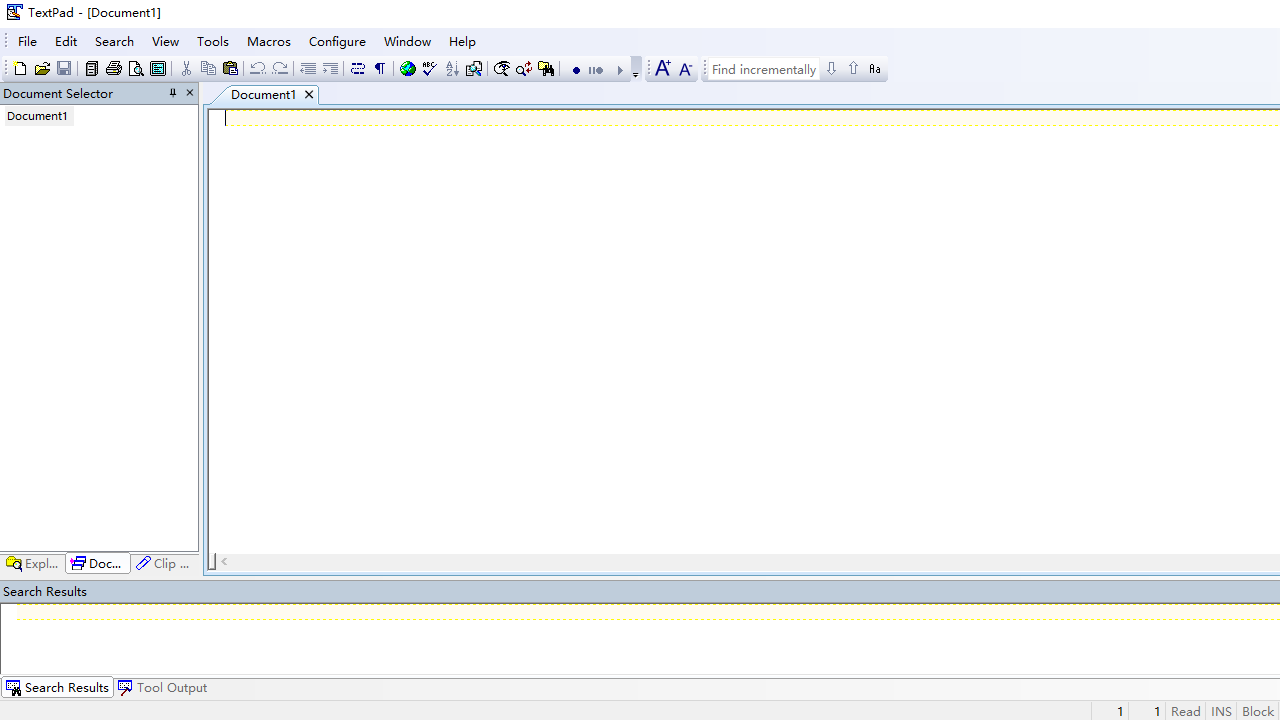1280x720 pixels.
Task: Select Document1 in Document Selector list
Action: tap(37, 116)
